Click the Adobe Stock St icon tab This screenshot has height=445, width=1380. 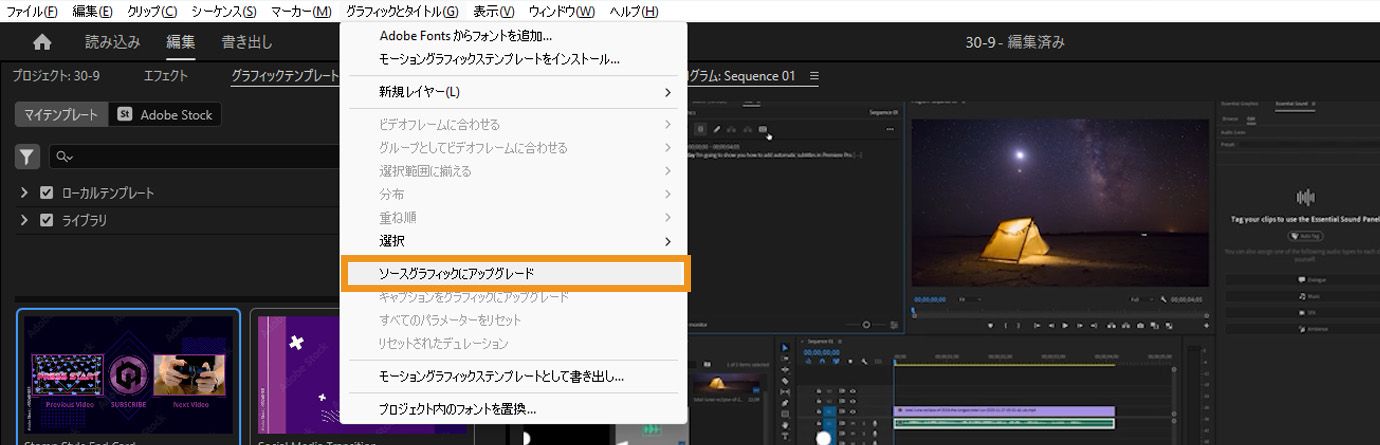165,115
